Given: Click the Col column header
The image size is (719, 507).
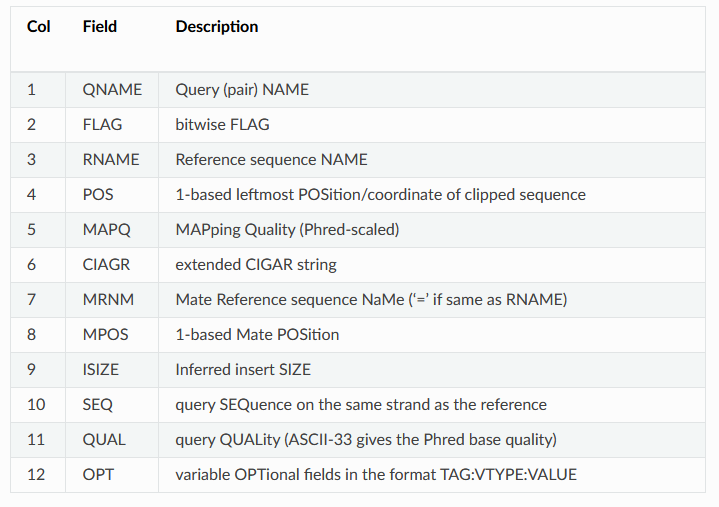Looking at the screenshot, I should click(39, 27).
